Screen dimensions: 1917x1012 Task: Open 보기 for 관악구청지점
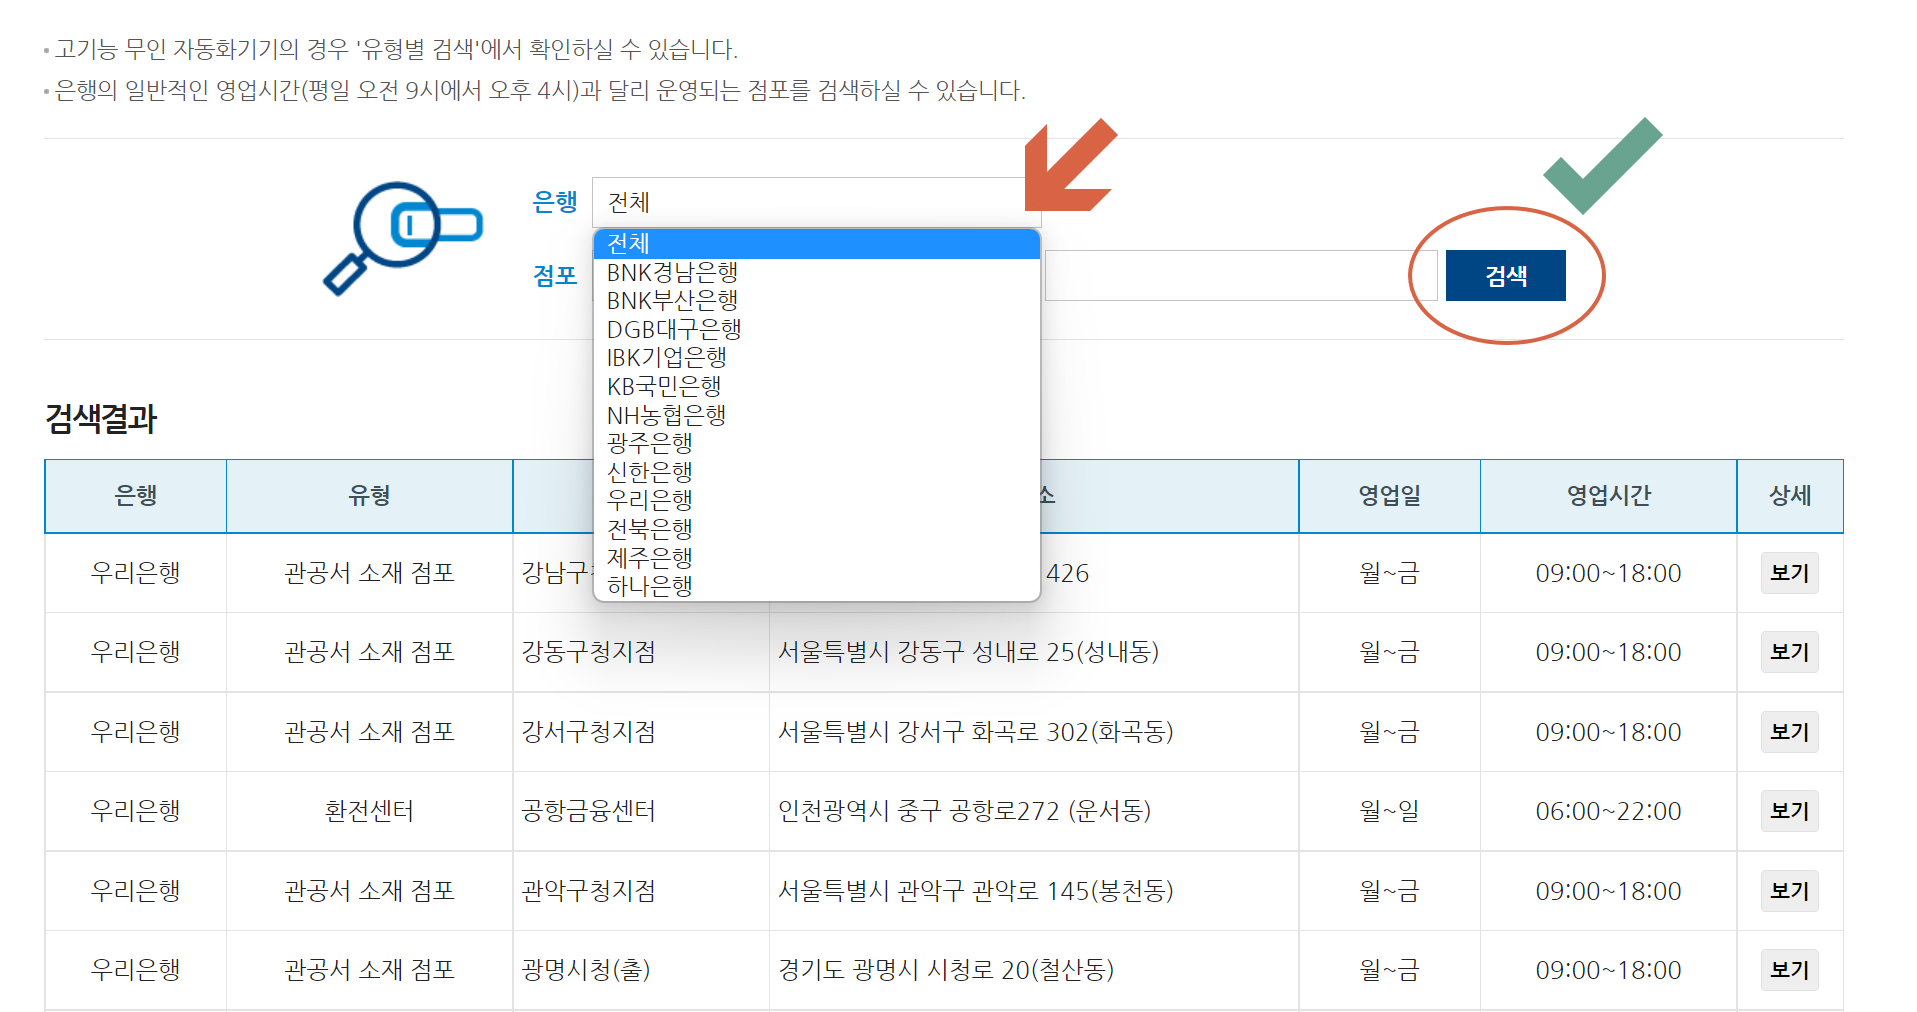1789,891
